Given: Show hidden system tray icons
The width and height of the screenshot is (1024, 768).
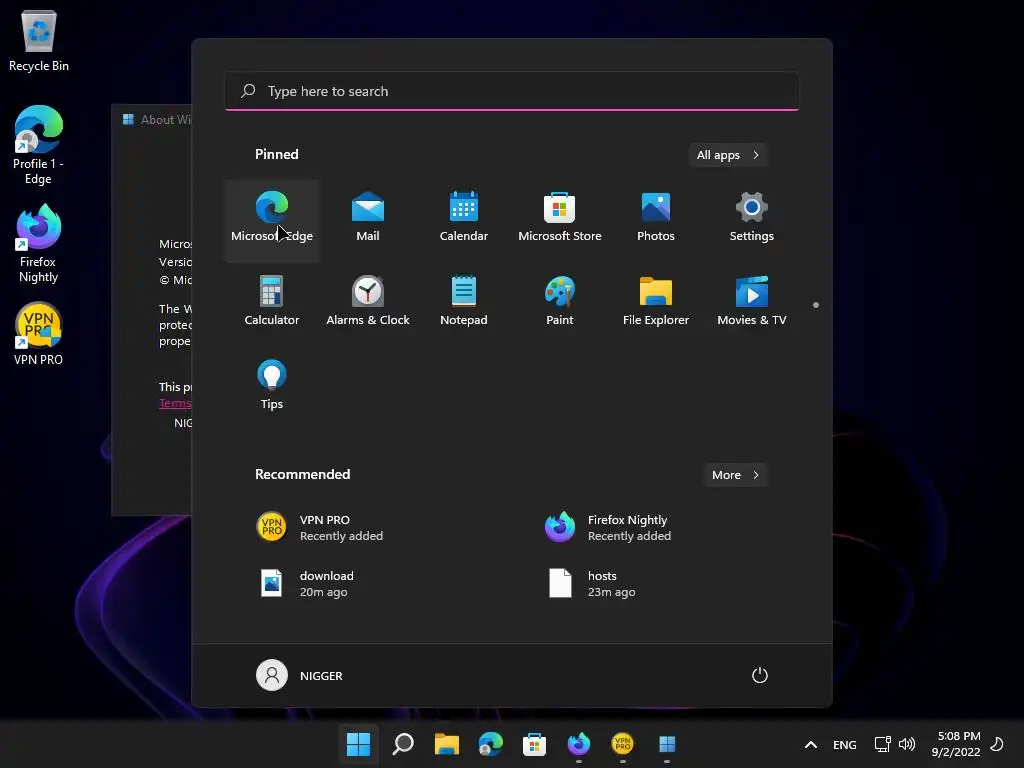Looking at the screenshot, I should point(810,744).
